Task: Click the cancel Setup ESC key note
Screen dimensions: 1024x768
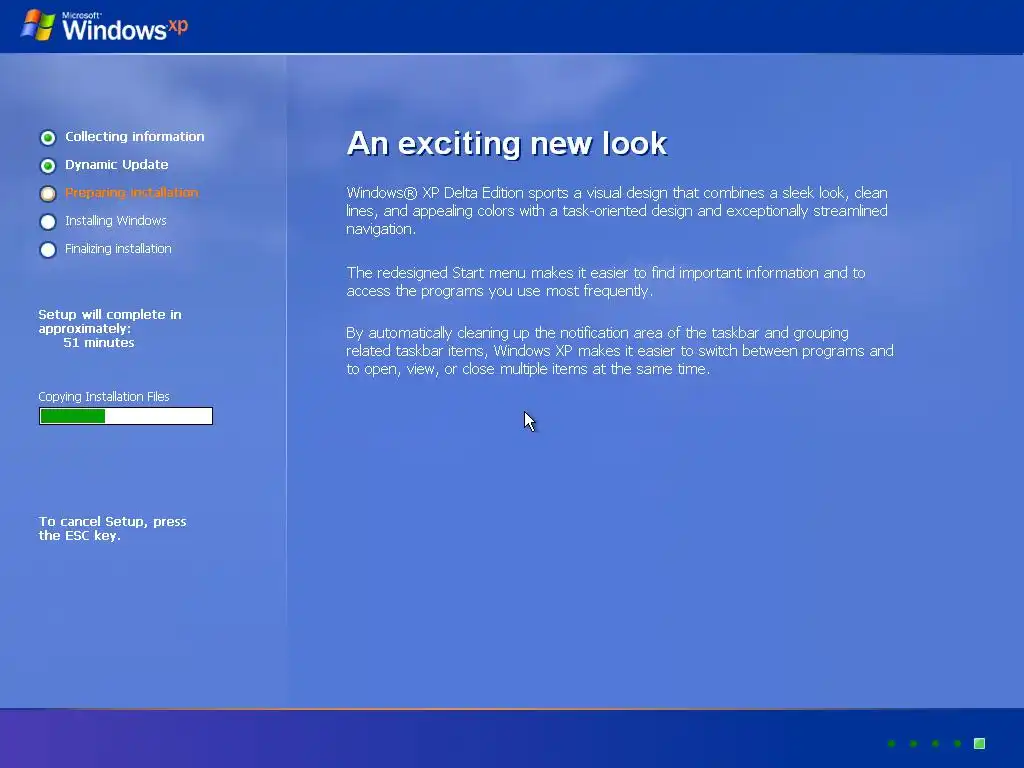Action: pos(112,528)
